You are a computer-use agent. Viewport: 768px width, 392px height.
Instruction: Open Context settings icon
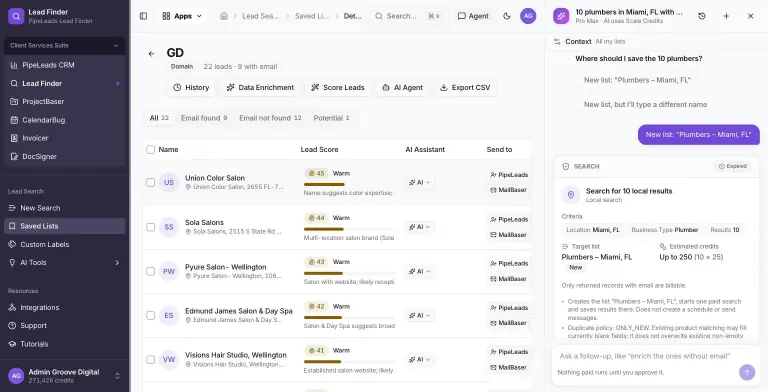[557, 42]
